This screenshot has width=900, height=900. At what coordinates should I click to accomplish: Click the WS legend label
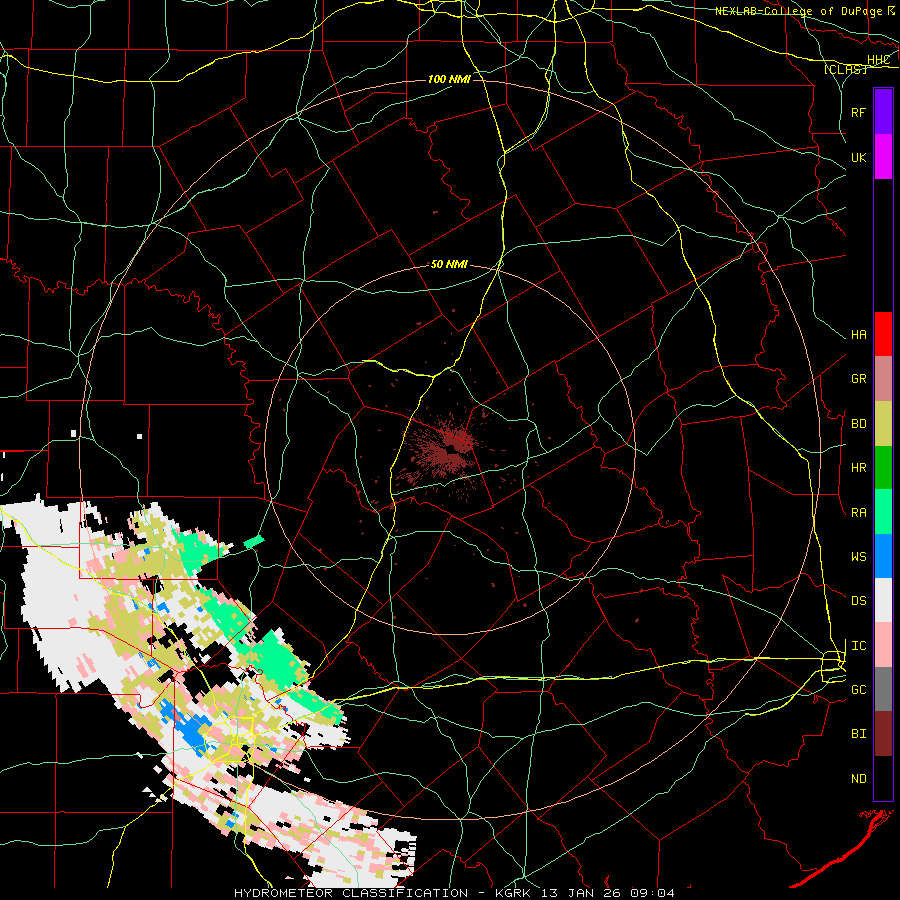point(858,557)
